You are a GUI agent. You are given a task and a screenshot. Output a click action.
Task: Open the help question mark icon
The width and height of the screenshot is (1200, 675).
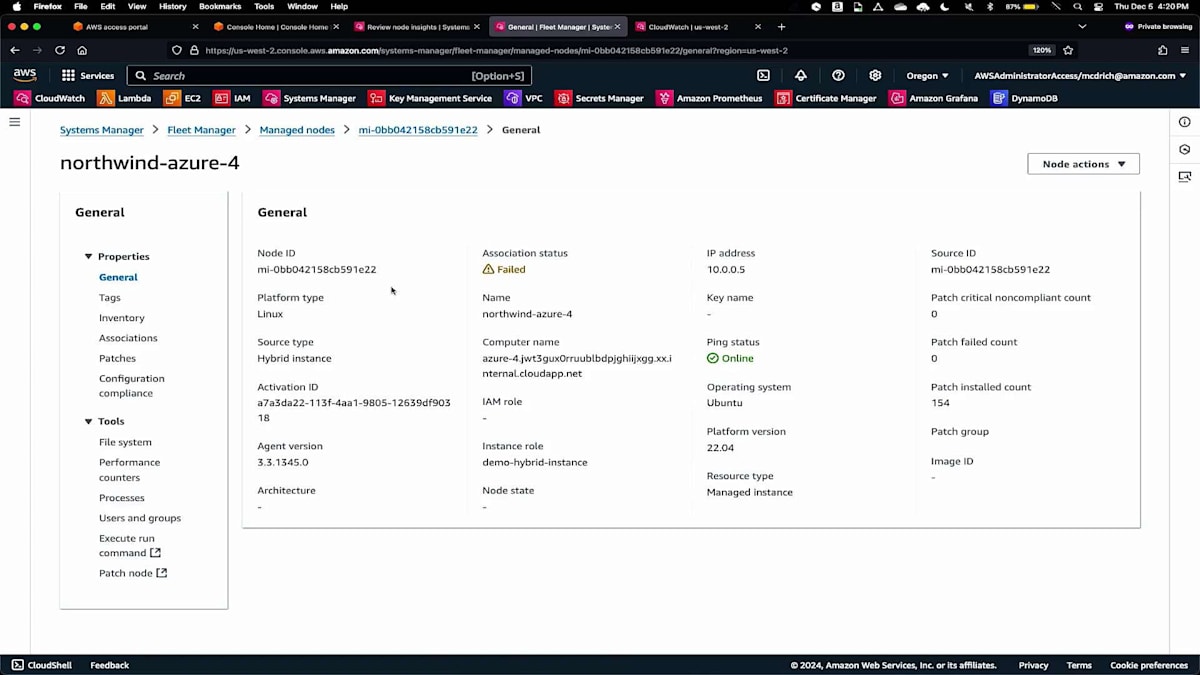pos(838,75)
